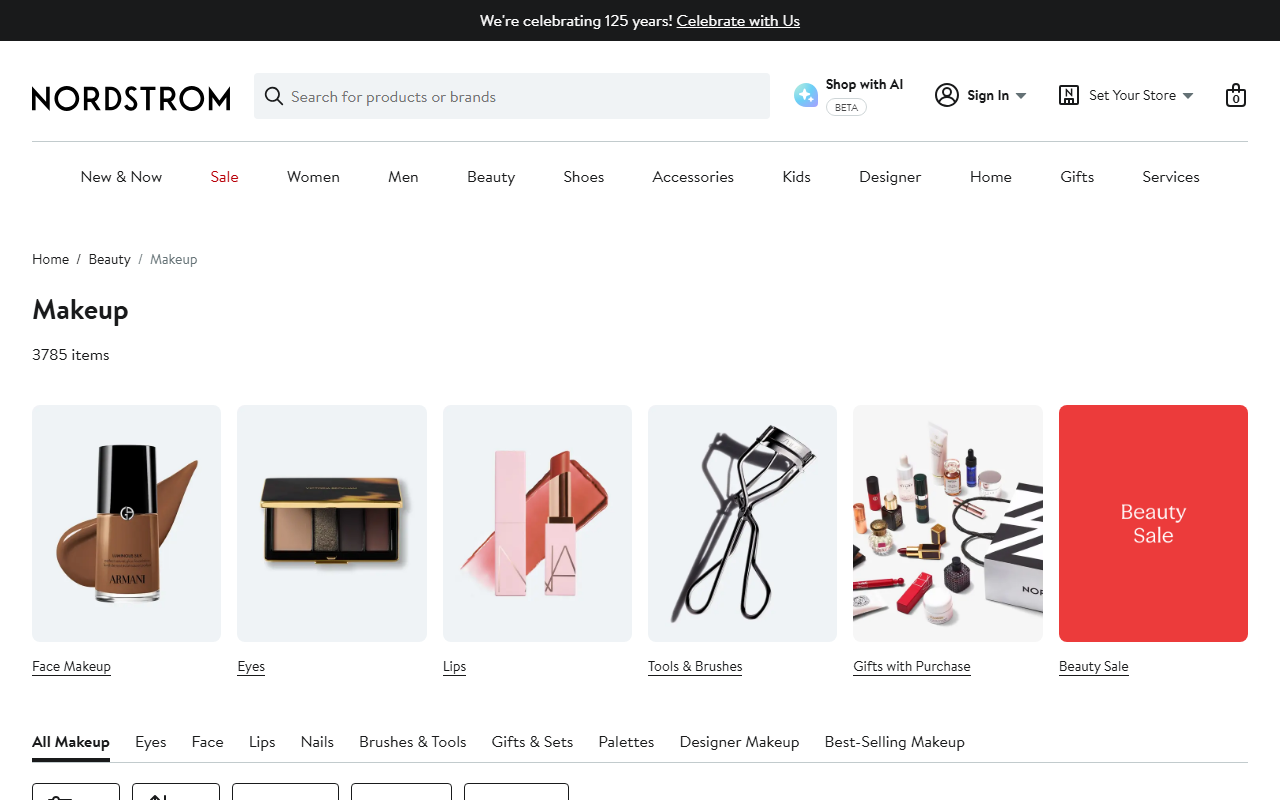Open the Women menu
1280x800 pixels.
pyautogui.click(x=313, y=177)
